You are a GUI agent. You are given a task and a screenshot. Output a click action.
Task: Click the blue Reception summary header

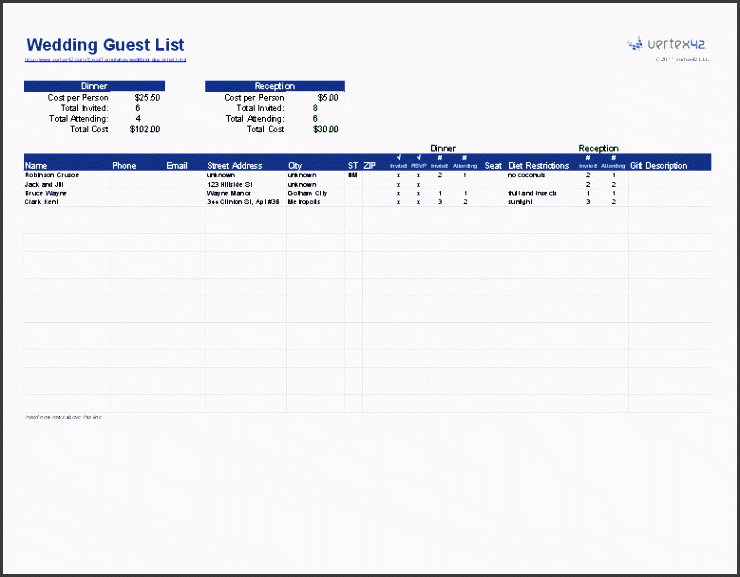[x=275, y=87]
